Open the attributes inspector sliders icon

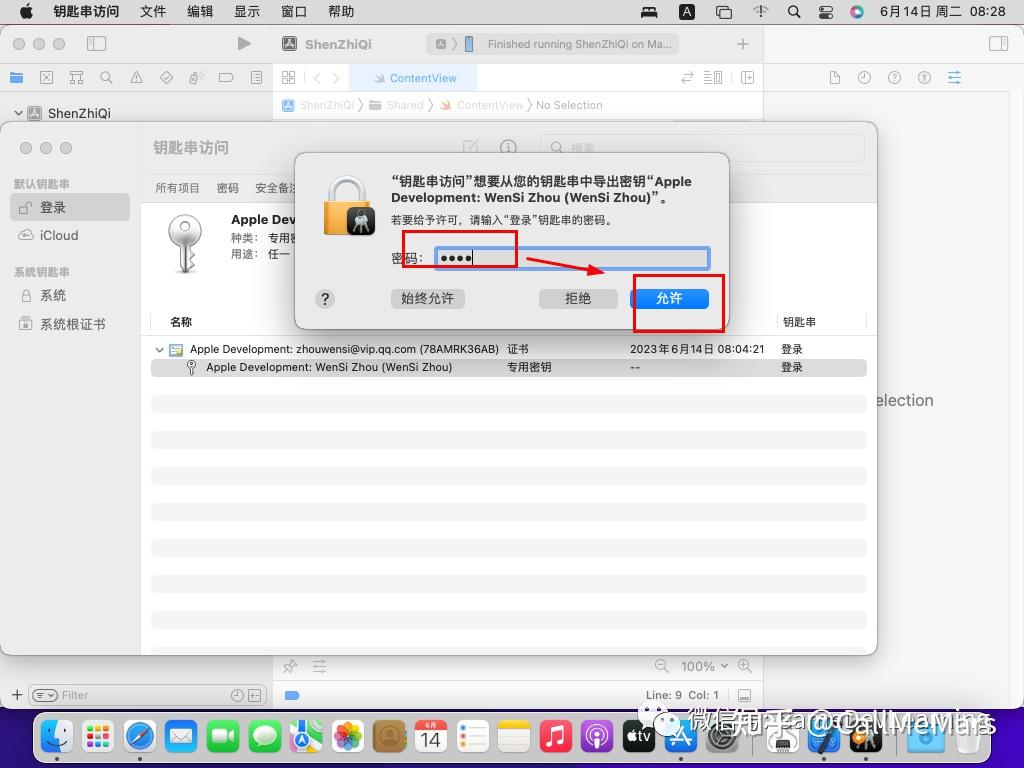coord(954,78)
